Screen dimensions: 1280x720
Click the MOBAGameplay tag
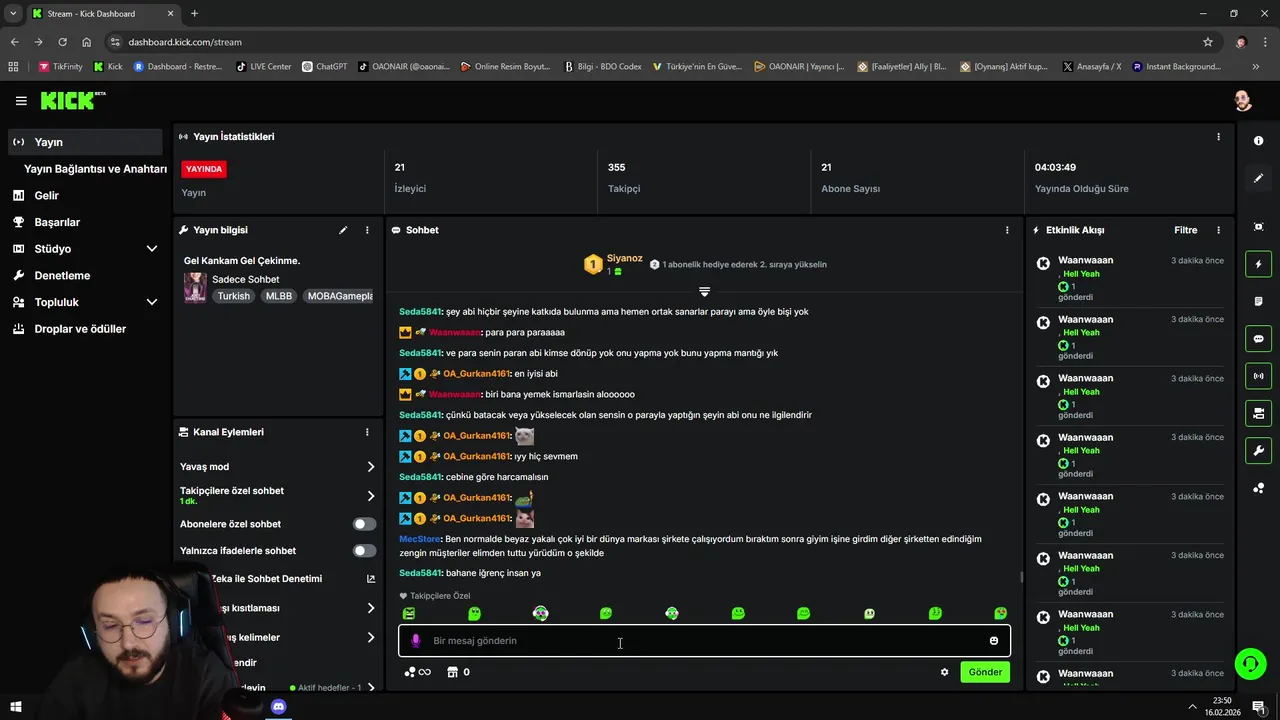pyautogui.click(x=340, y=296)
